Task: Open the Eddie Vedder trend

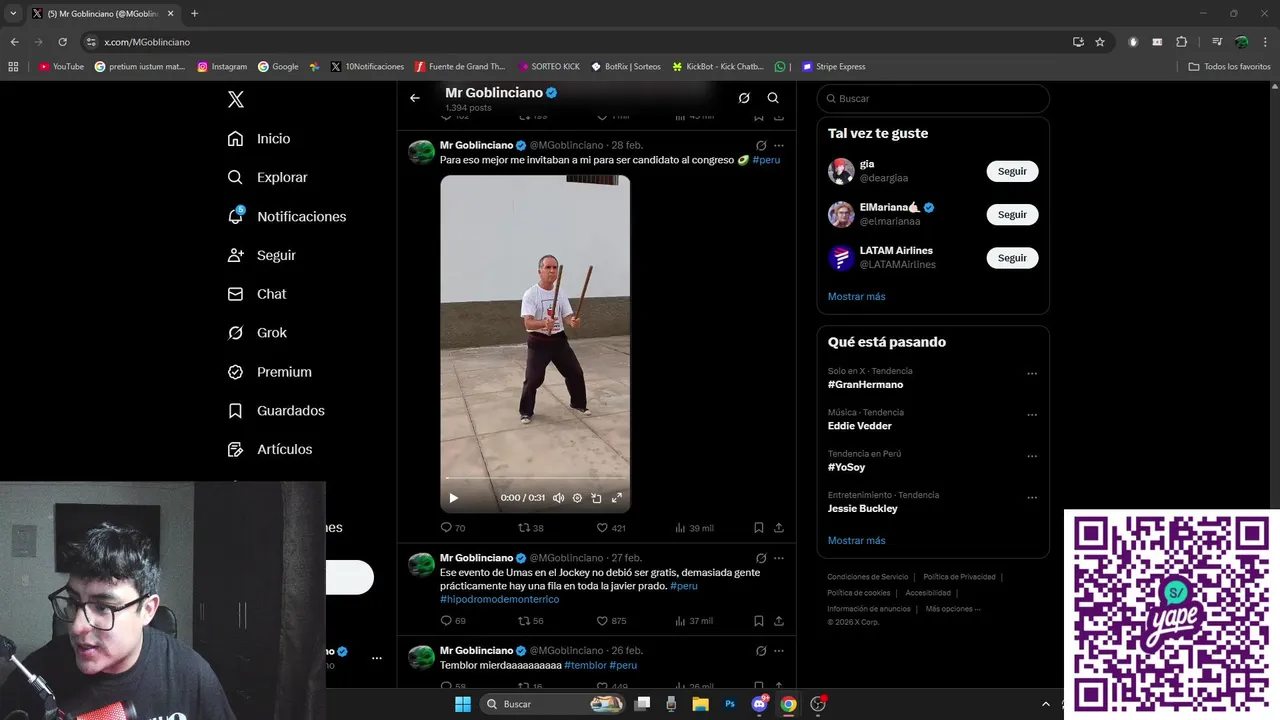Action: pos(859,426)
